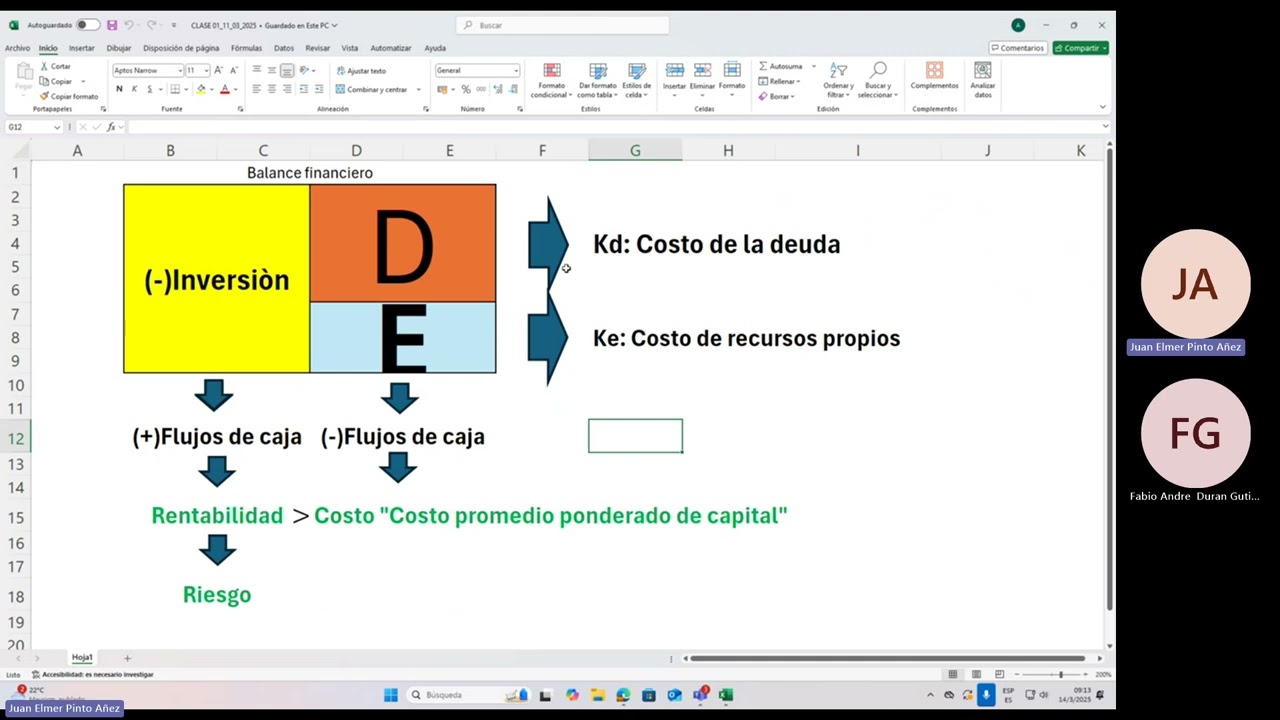Image resolution: width=1280 pixels, height=720 pixels.
Task: Open Aptos Narrow font name dropdown
Action: (180, 71)
